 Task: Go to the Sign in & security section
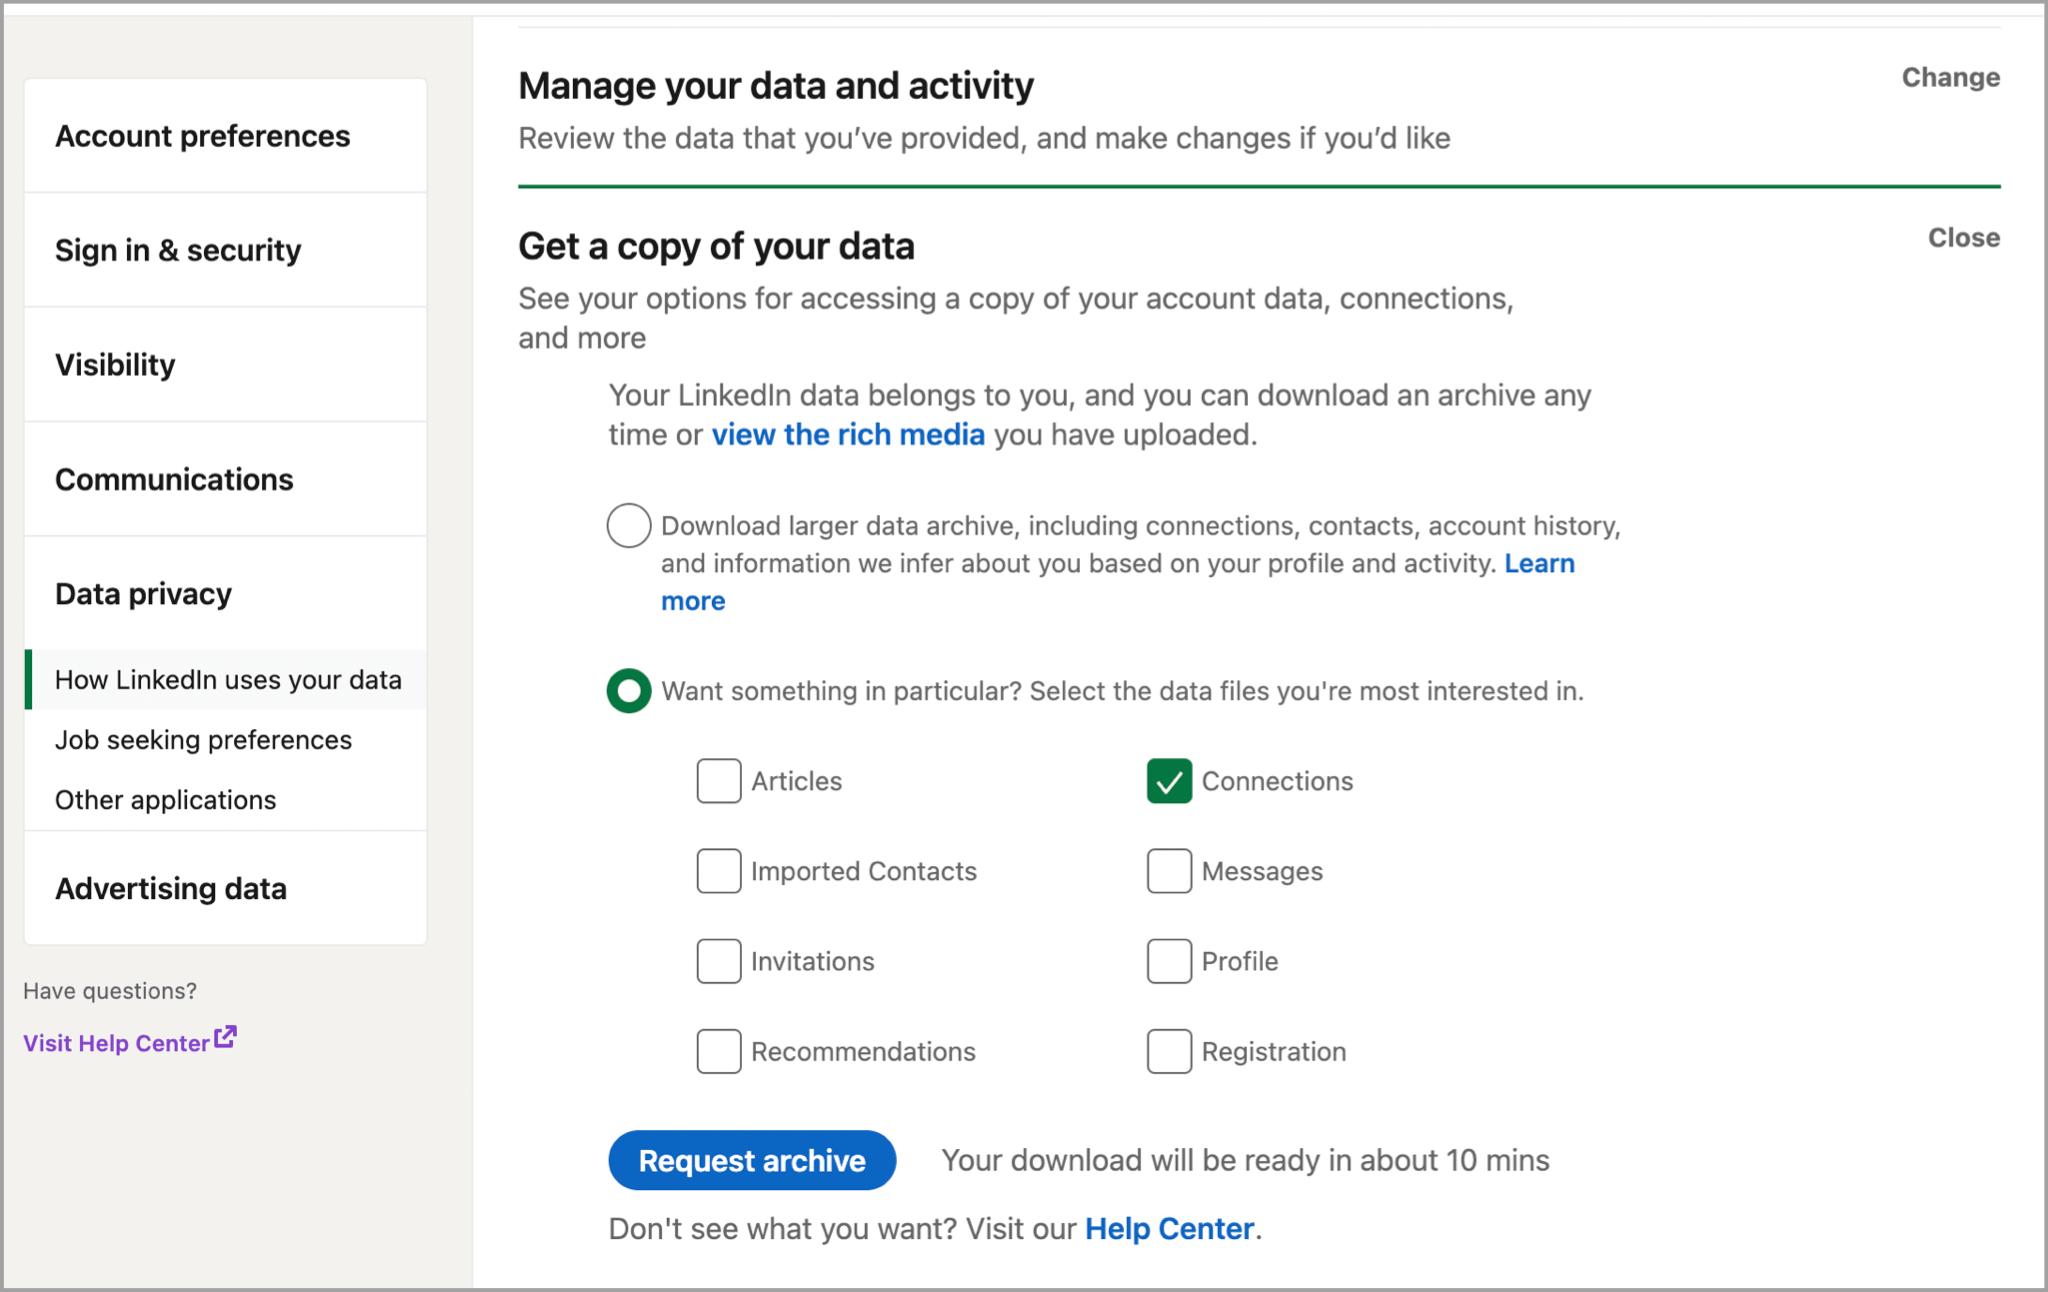point(178,250)
